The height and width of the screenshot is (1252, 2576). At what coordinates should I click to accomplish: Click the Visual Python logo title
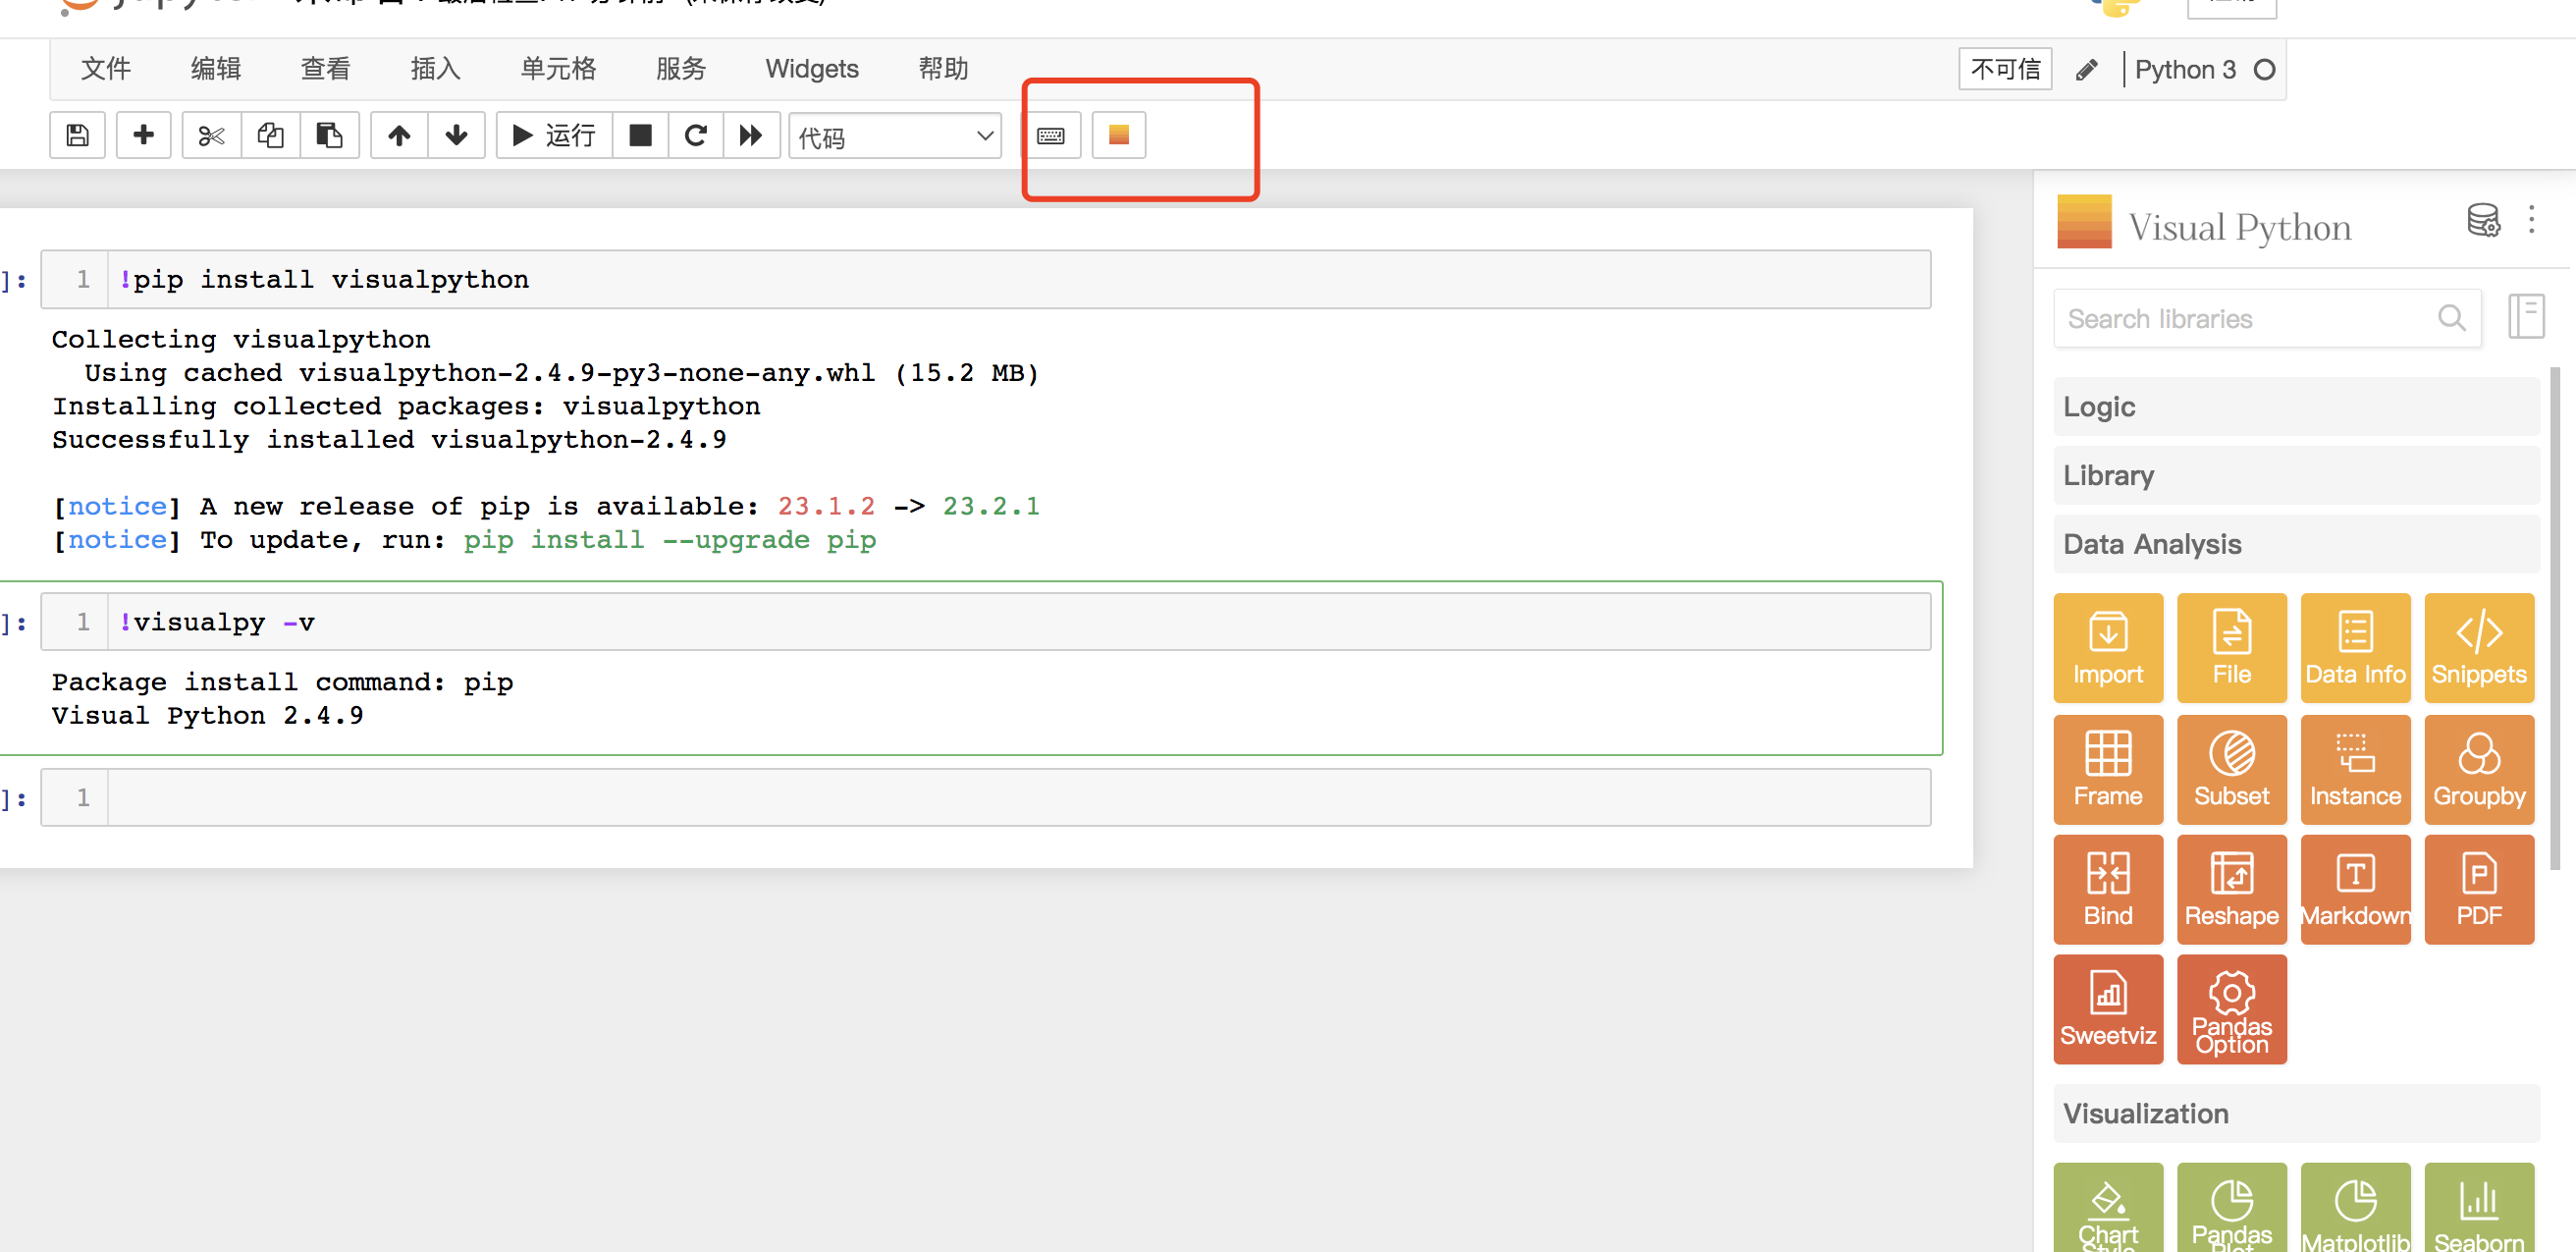[2204, 223]
